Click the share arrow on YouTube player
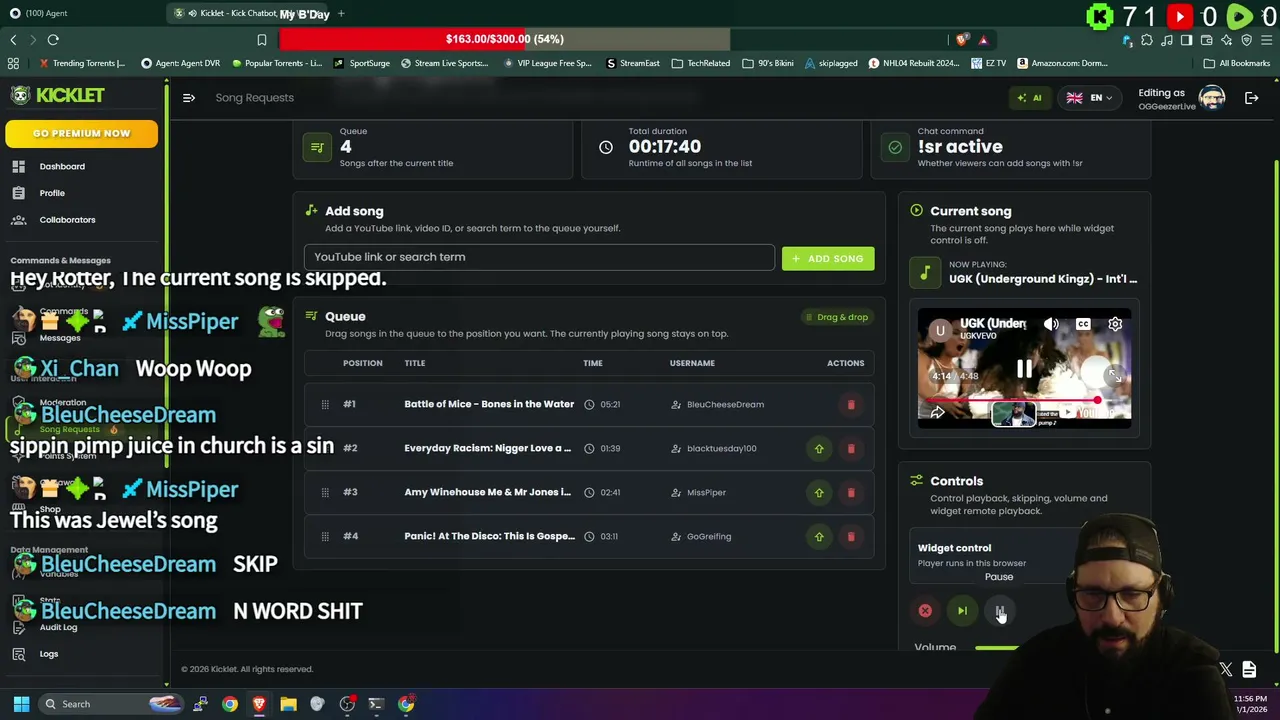The width and height of the screenshot is (1280, 720). [937, 412]
